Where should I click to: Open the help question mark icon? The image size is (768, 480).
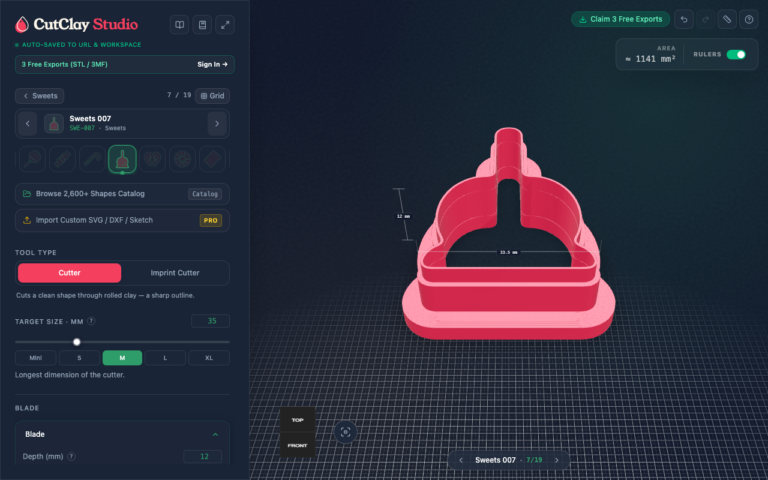pos(748,20)
